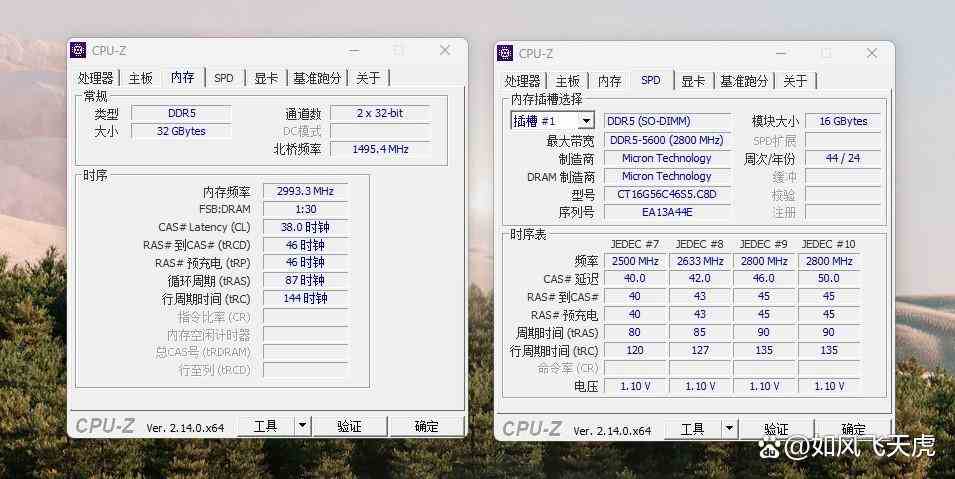
Task: Click northbridge frequency 1495.4 MHz
Action: (x=380, y=149)
